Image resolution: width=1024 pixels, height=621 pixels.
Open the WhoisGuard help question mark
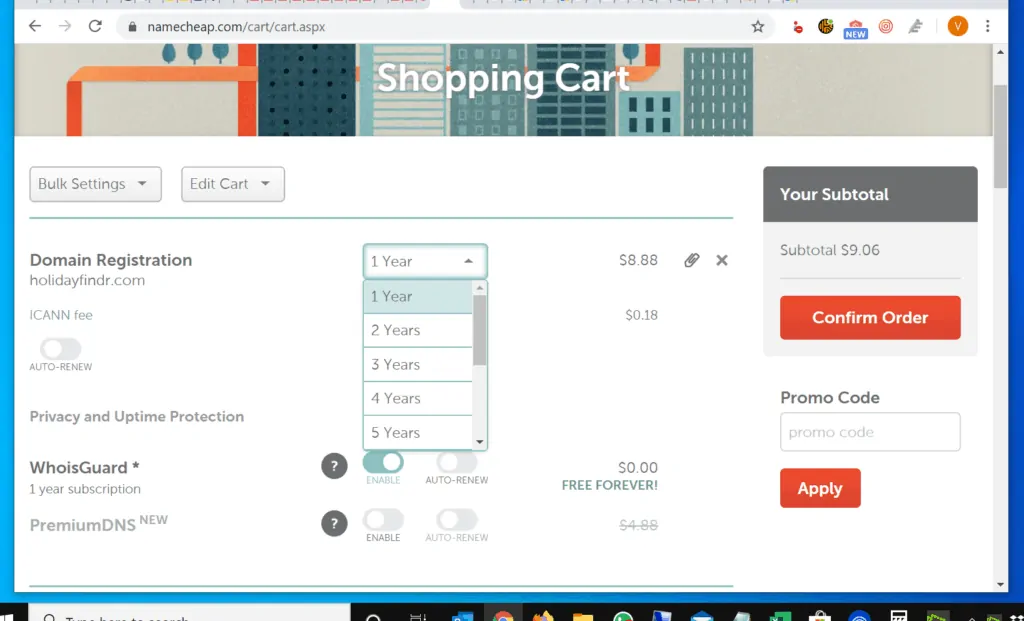[x=334, y=466]
